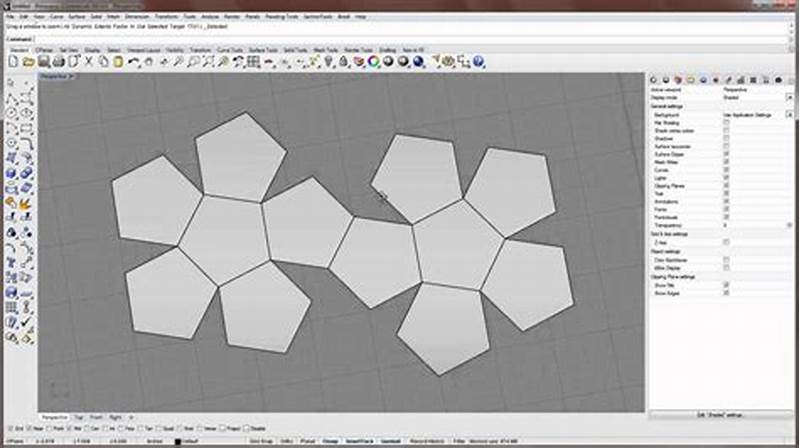Screen dimensions: 800x448
Task: Click the Layers stack icon in toolbar
Action: pos(359,62)
